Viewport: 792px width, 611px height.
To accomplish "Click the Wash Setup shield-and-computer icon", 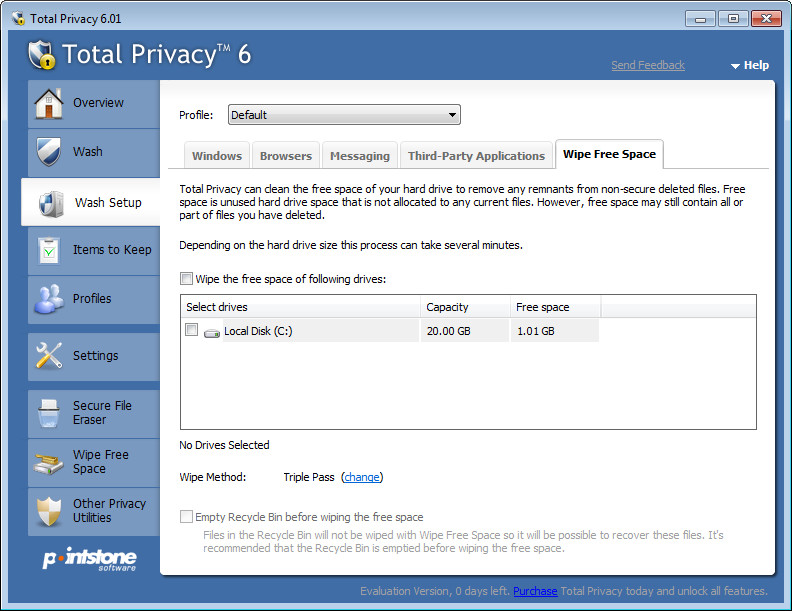I will point(51,203).
